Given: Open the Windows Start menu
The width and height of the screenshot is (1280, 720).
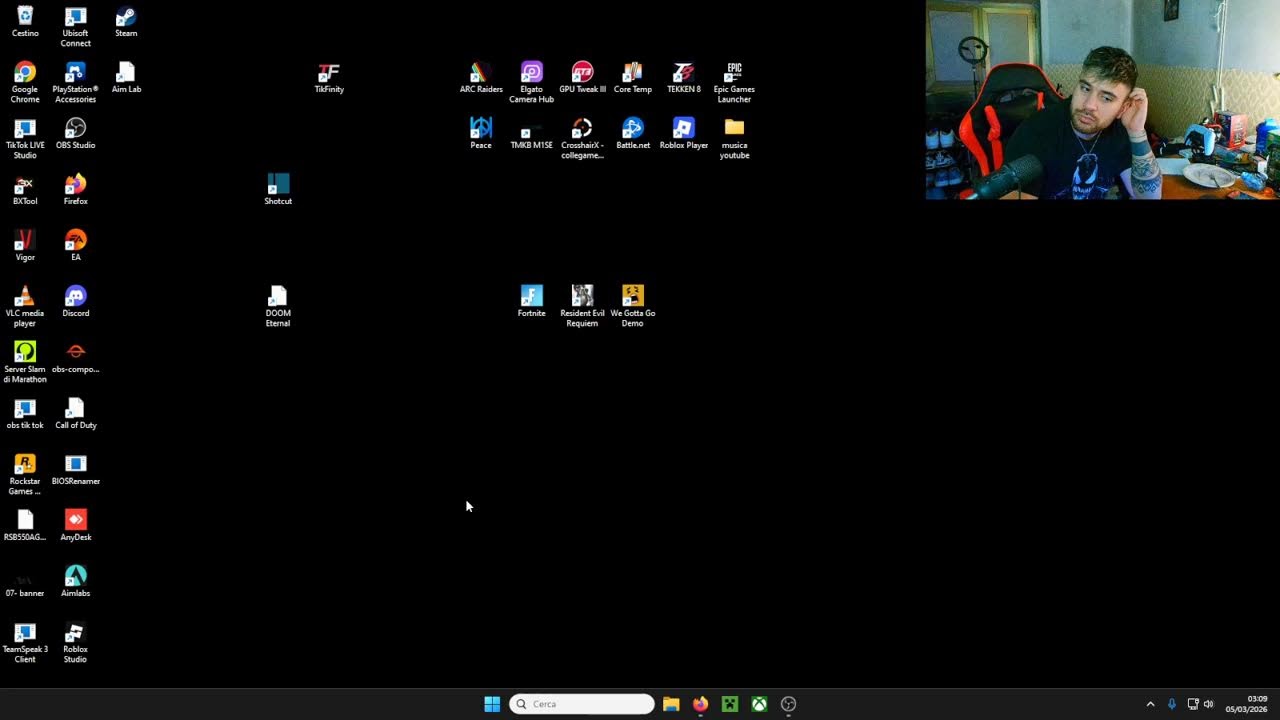Looking at the screenshot, I should point(492,704).
